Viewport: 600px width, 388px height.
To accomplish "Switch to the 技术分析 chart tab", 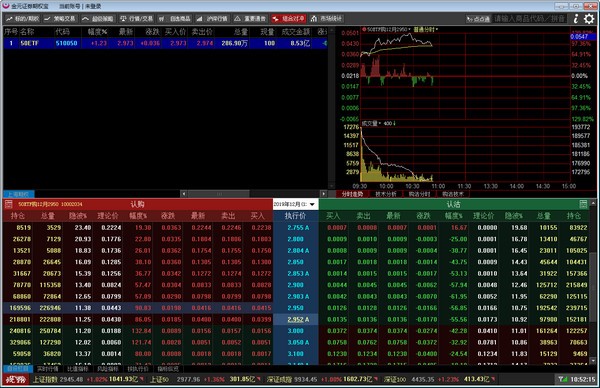I will click(386, 194).
